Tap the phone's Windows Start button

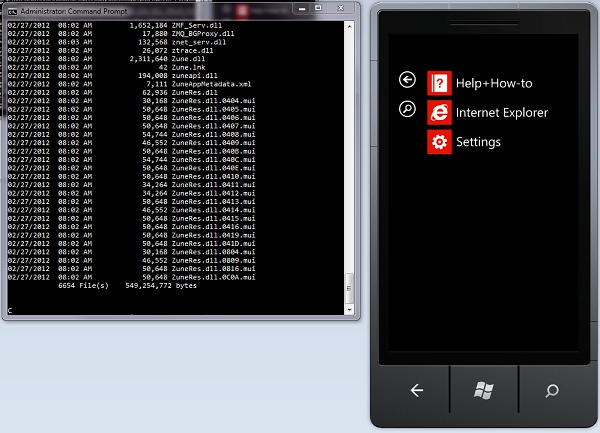(x=484, y=391)
